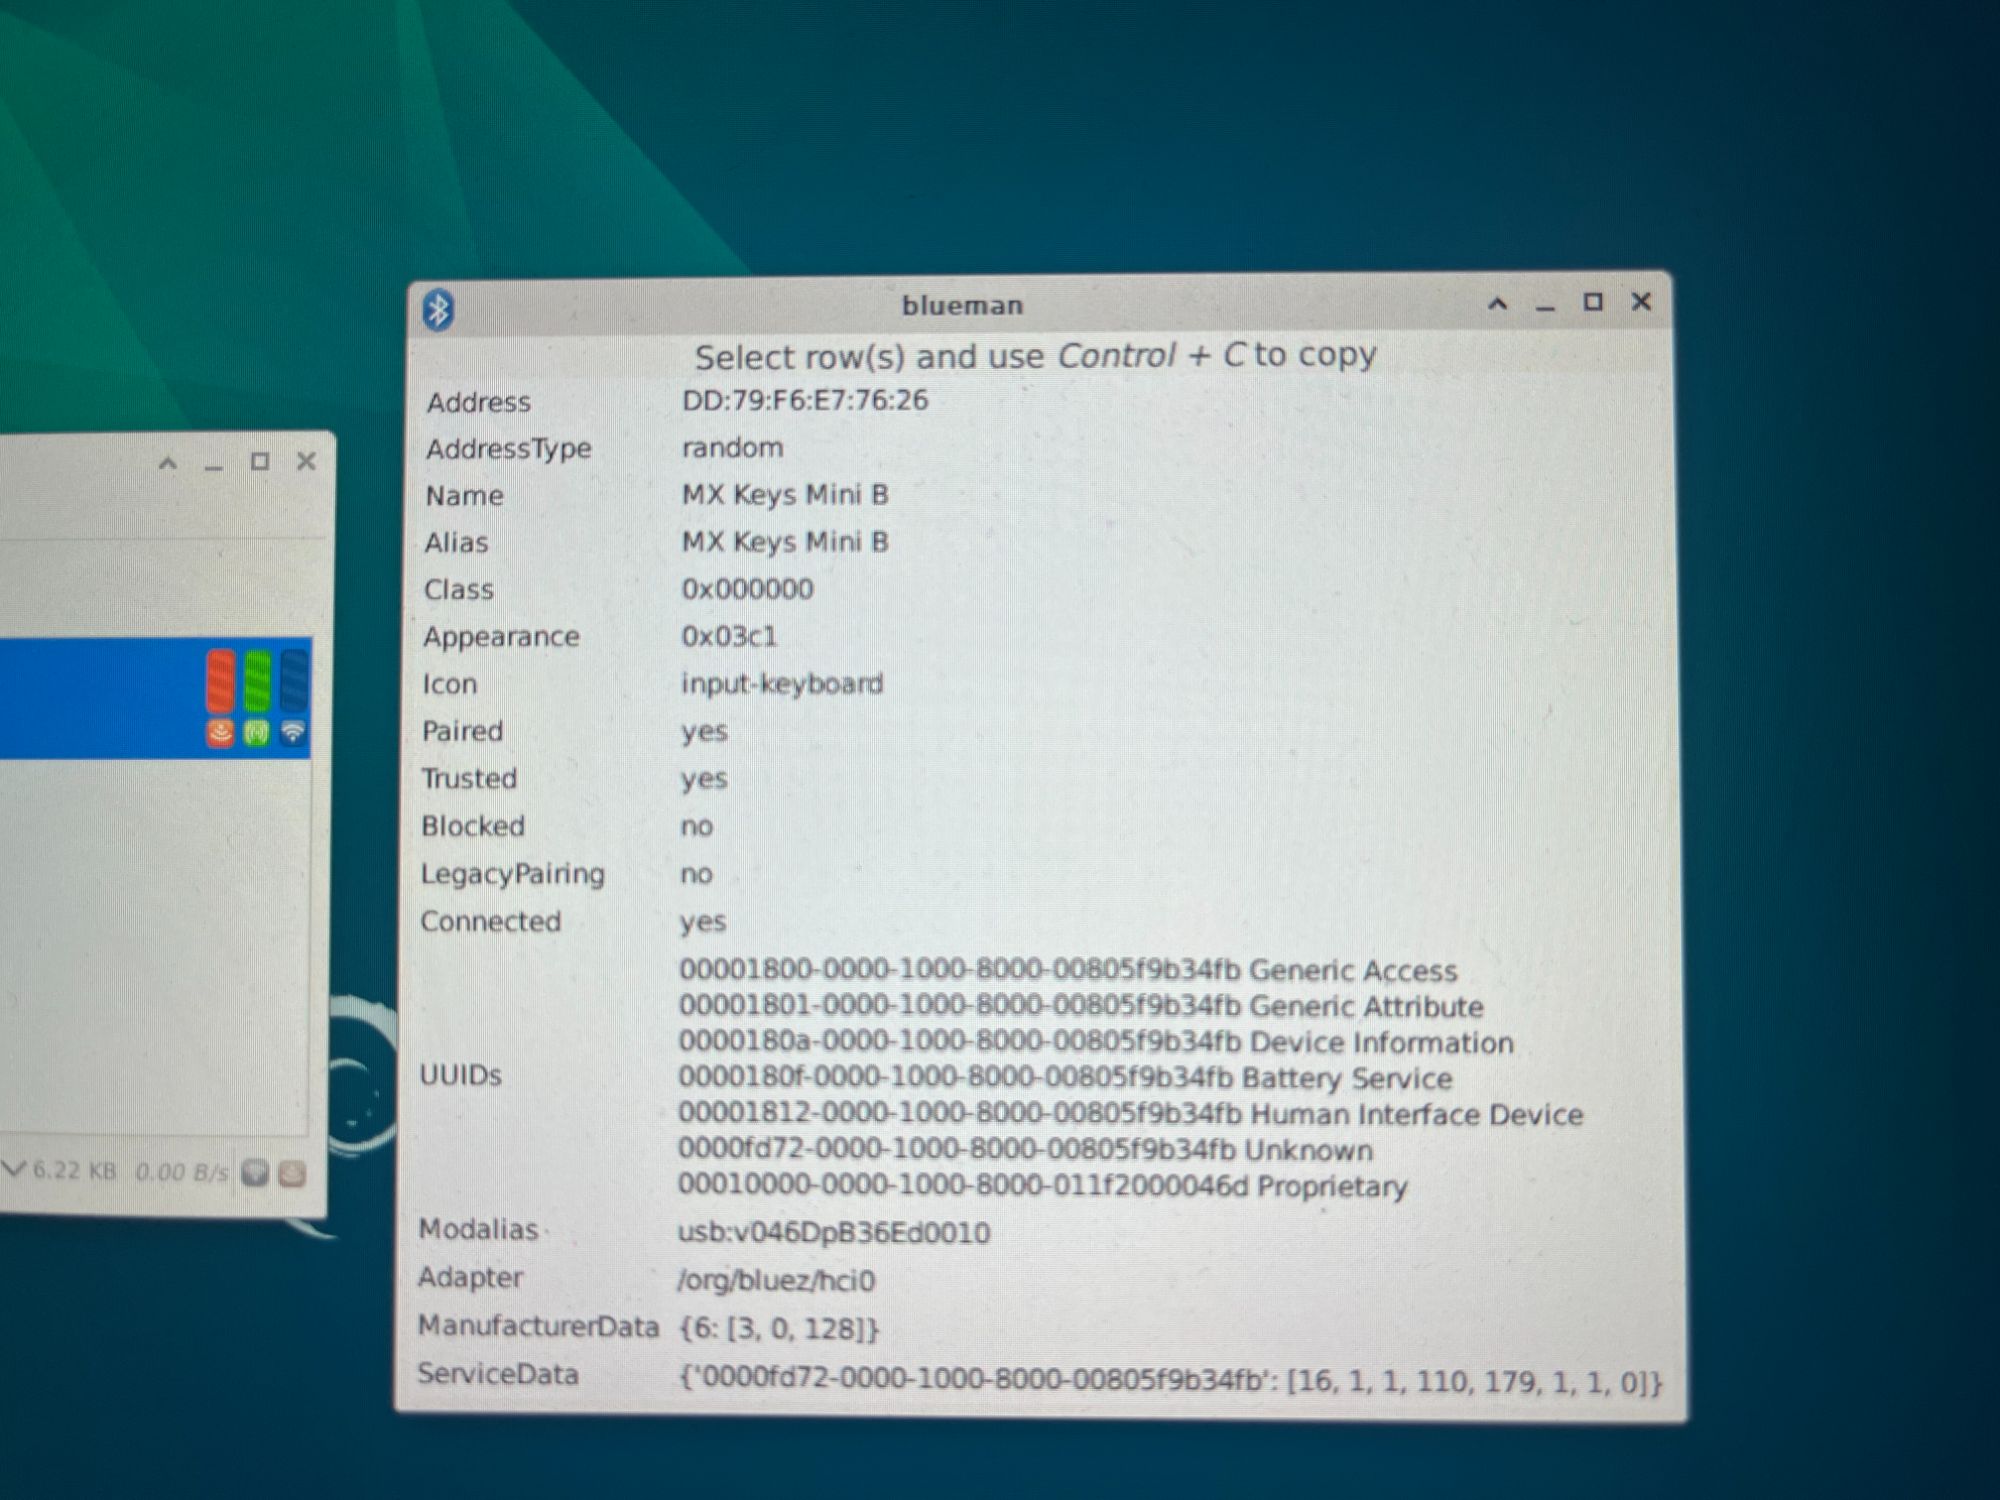Click the "Blocked" row label

pyautogui.click(x=473, y=826)
